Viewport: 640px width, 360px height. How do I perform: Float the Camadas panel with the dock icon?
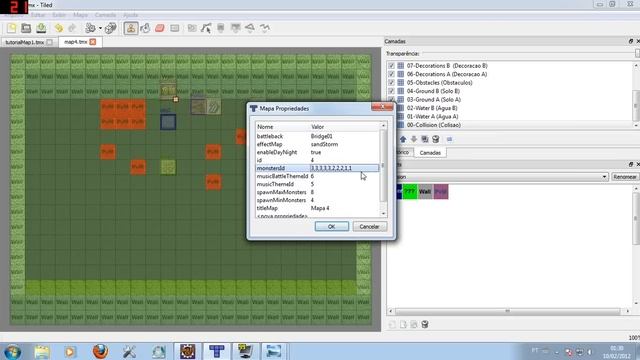pyautogui.click(x=631, y=41)
